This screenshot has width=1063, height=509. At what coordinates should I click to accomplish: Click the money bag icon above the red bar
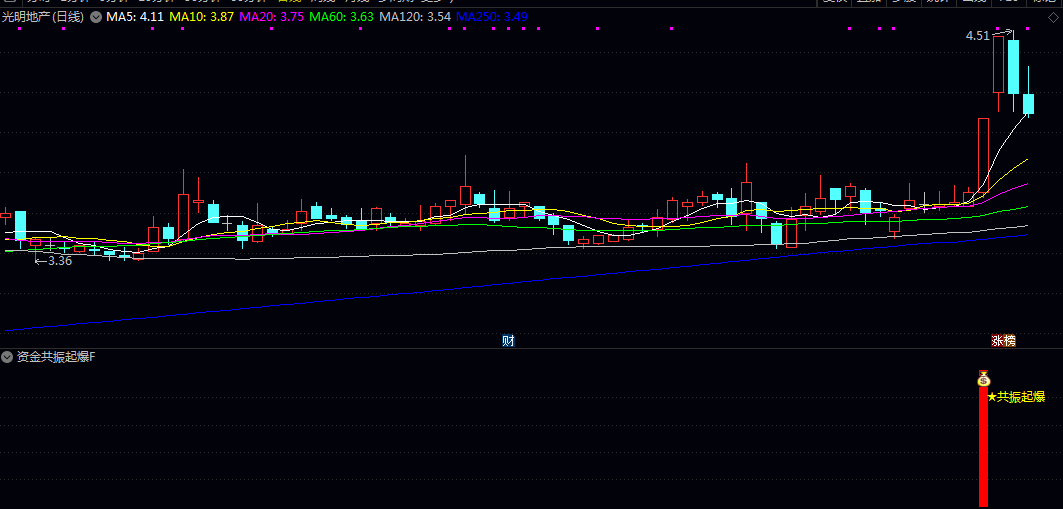(983, 378)
